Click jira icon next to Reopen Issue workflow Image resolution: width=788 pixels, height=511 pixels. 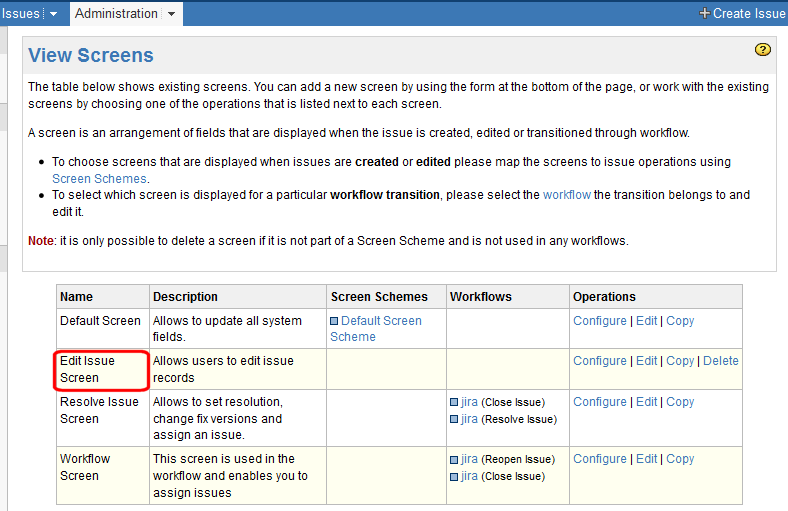pyautogui.click(x=454, y=460)
